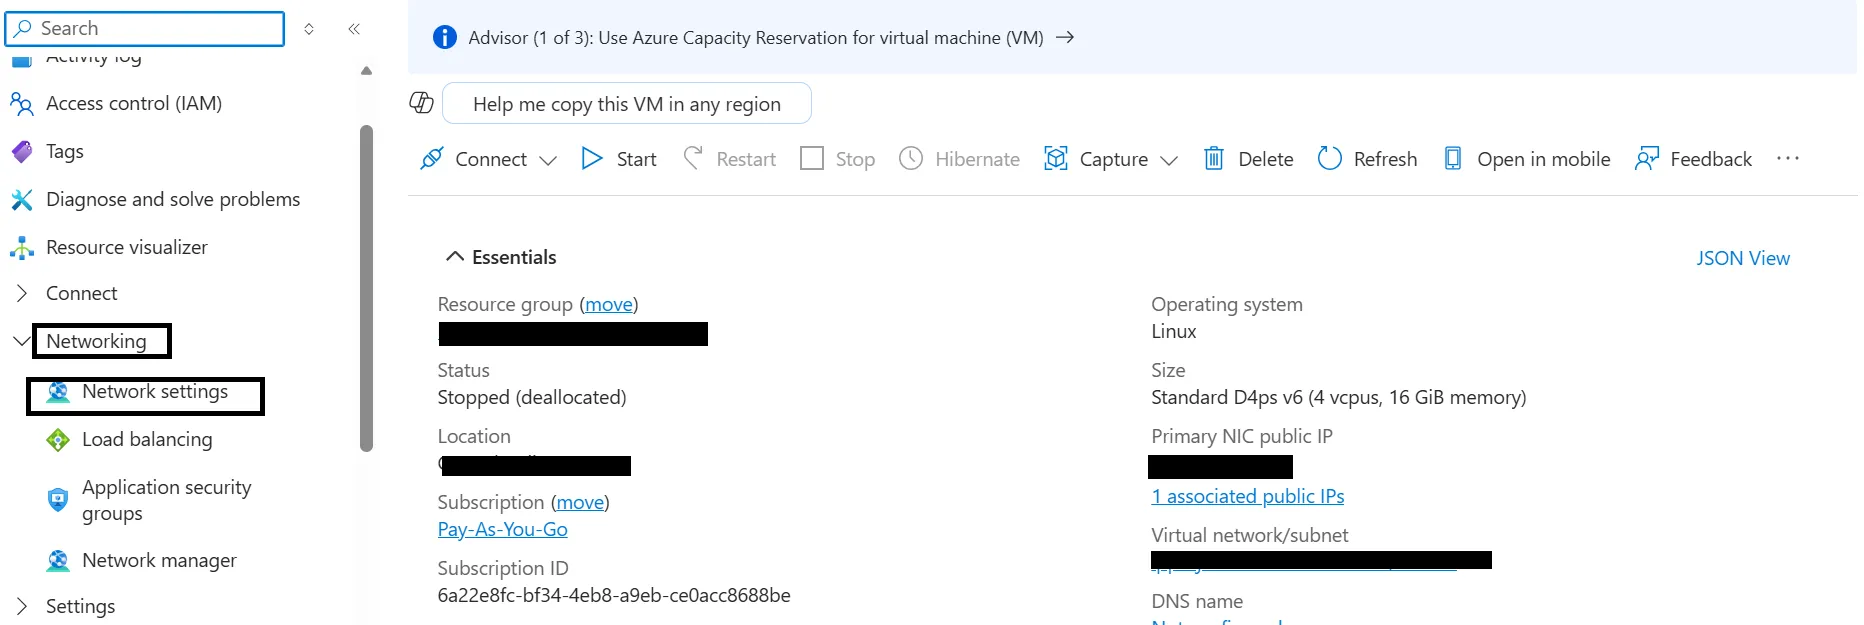Click the Network settings globe icon
Image resolution: width=1864 pixels, height=625 pixels.
pyautogui.click(x=58, y=392)
